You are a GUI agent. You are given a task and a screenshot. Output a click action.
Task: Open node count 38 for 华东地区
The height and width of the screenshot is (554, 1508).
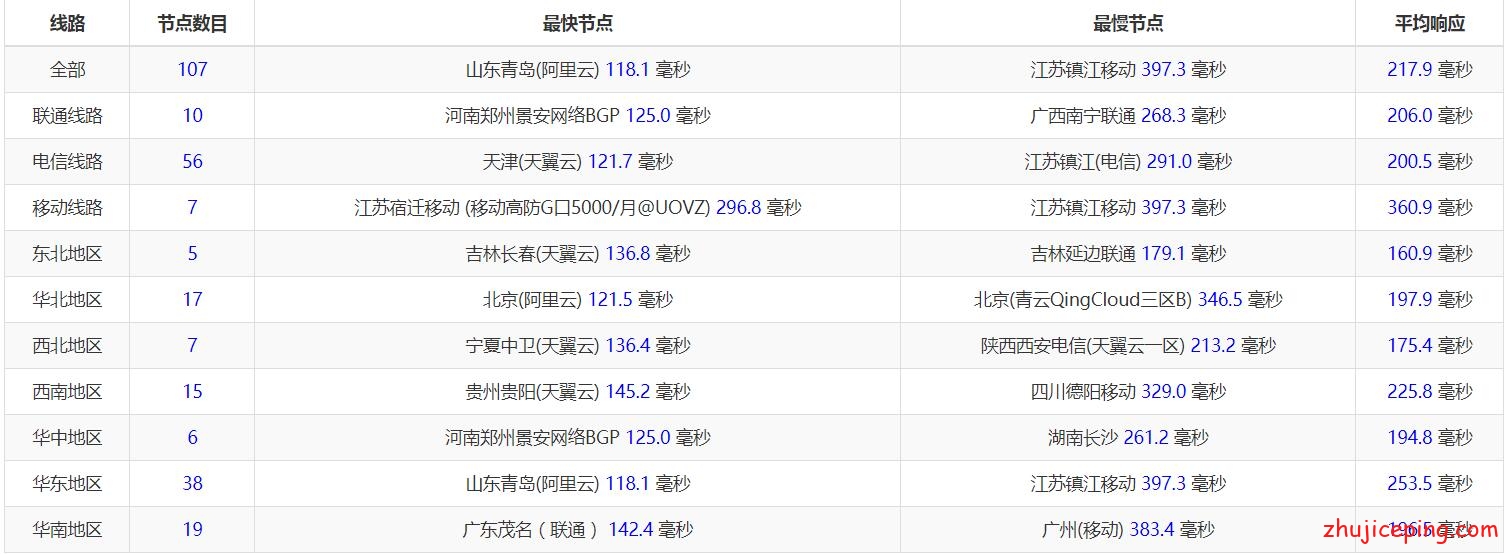(x=192, y=484)
